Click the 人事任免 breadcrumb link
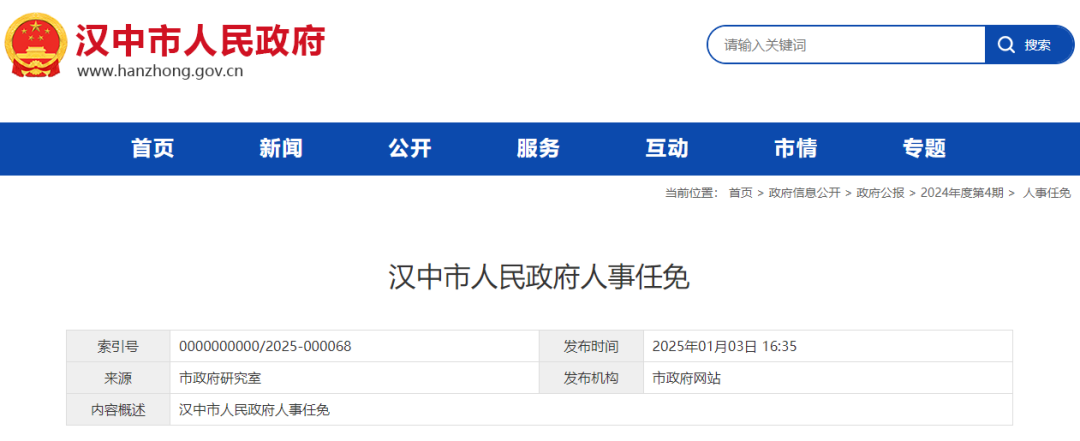The width and height of the screenshot is (1080, 441). pos(1047,193)
